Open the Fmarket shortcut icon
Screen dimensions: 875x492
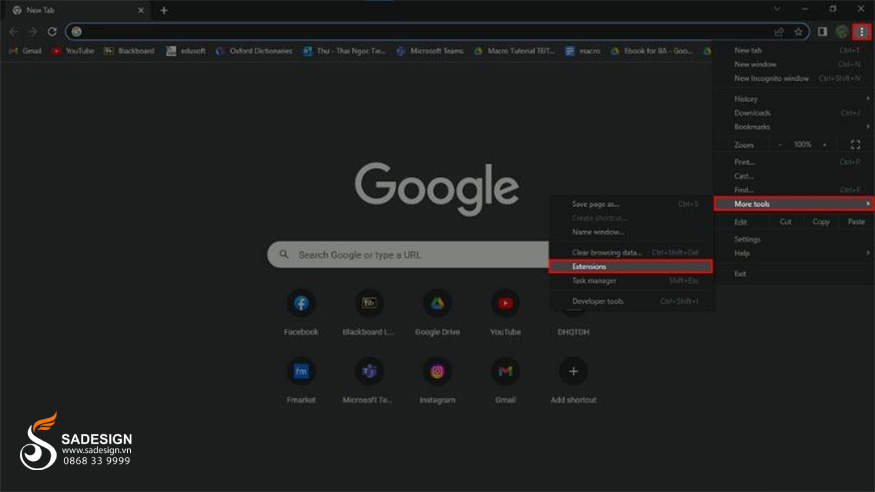(x=301, y=372)
